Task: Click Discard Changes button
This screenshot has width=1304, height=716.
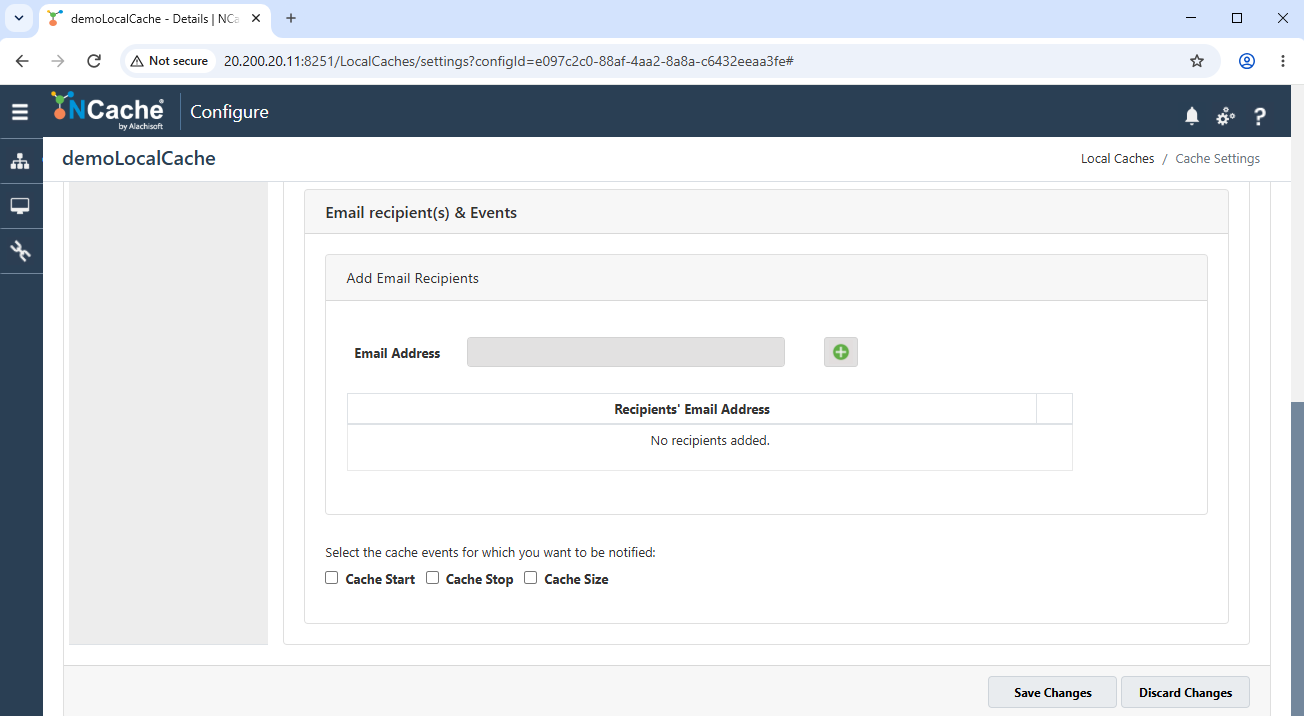Action: 1186,692
